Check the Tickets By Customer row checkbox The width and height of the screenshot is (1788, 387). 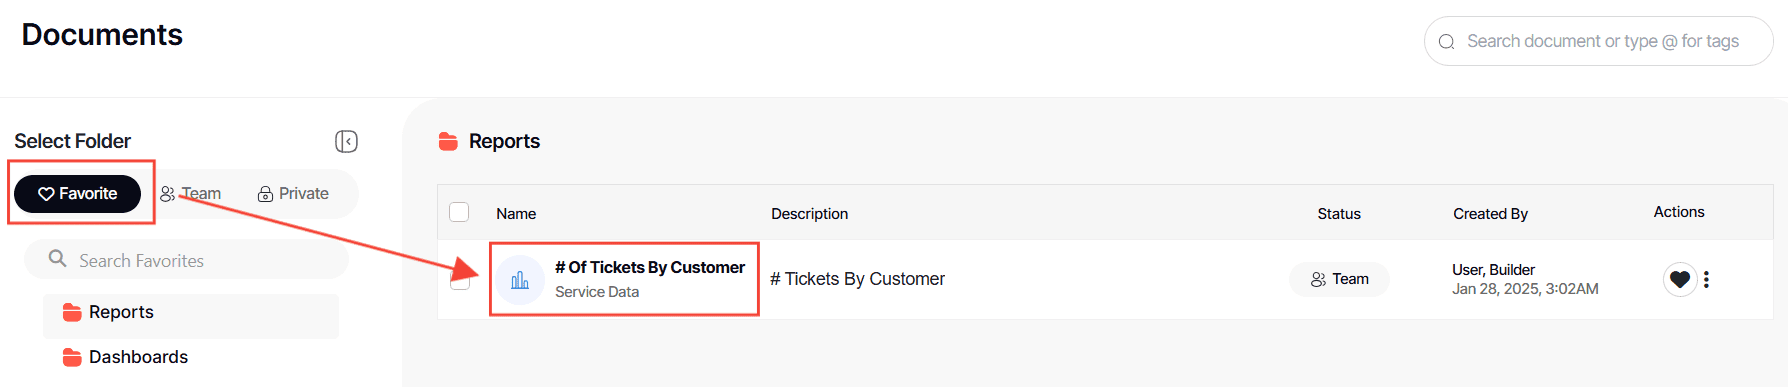click(460, 281)
